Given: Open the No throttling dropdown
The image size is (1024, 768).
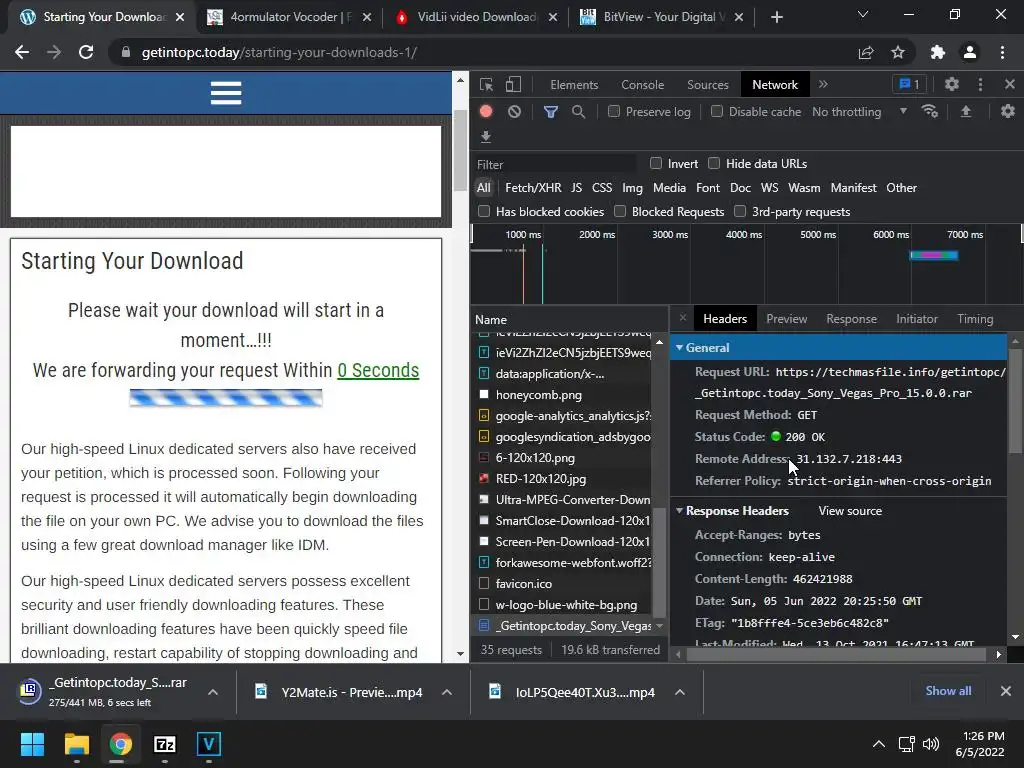Looking at the screenshot, I should coord(859,112).
